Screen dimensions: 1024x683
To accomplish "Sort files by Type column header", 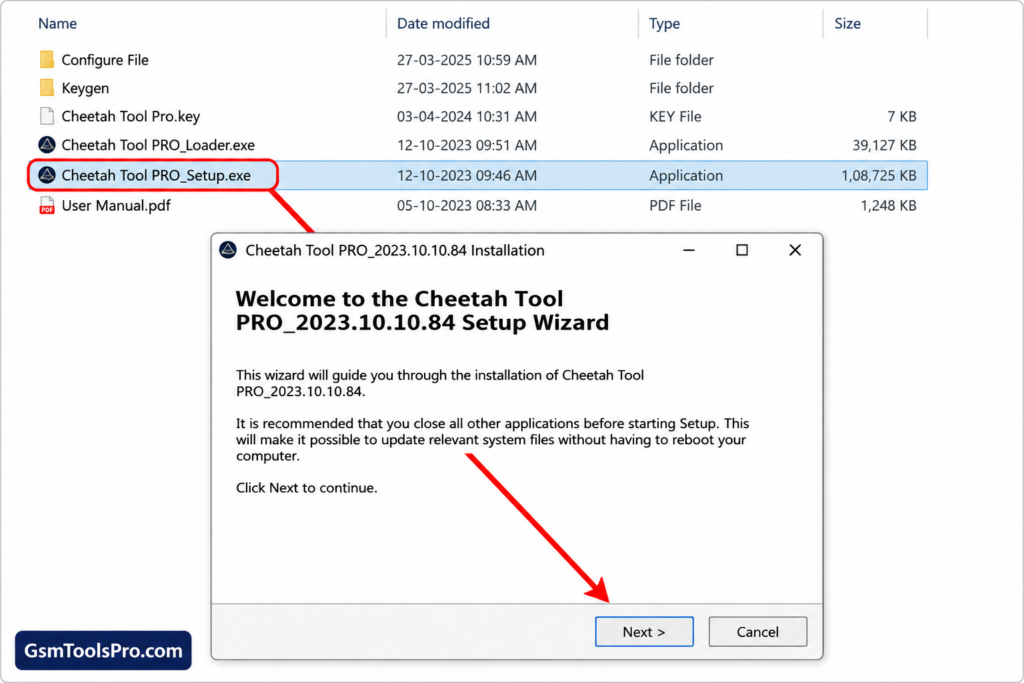I will (664, 24).
